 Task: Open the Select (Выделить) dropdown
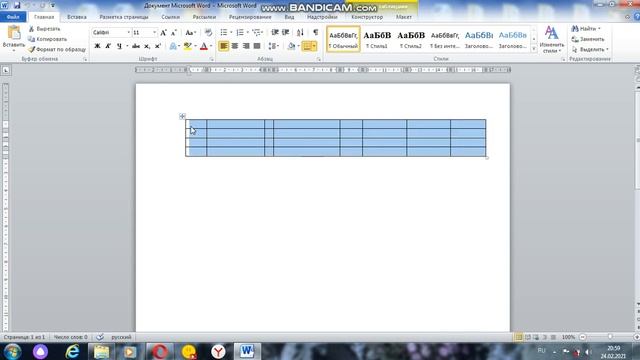coord(590,49)
